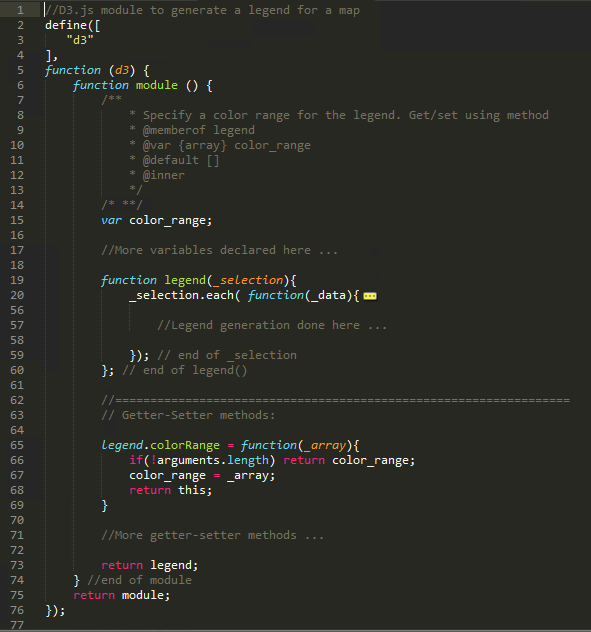Expand the folded code marker on line 20

[x=370, y=296]
